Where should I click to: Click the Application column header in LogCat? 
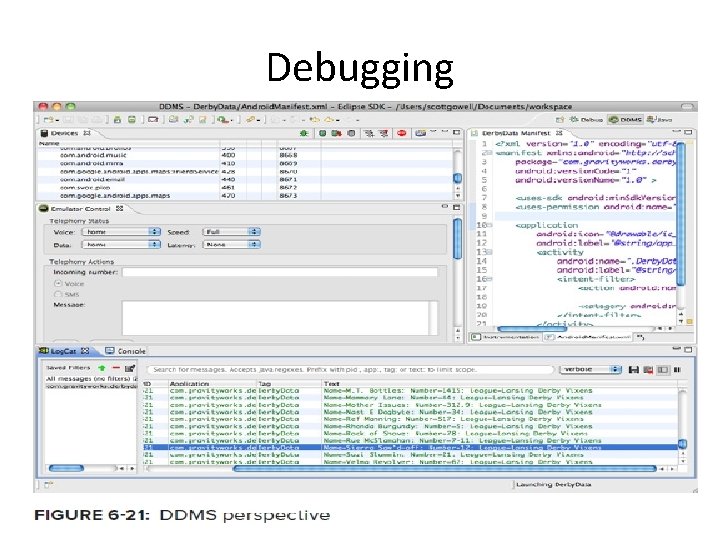212,383
